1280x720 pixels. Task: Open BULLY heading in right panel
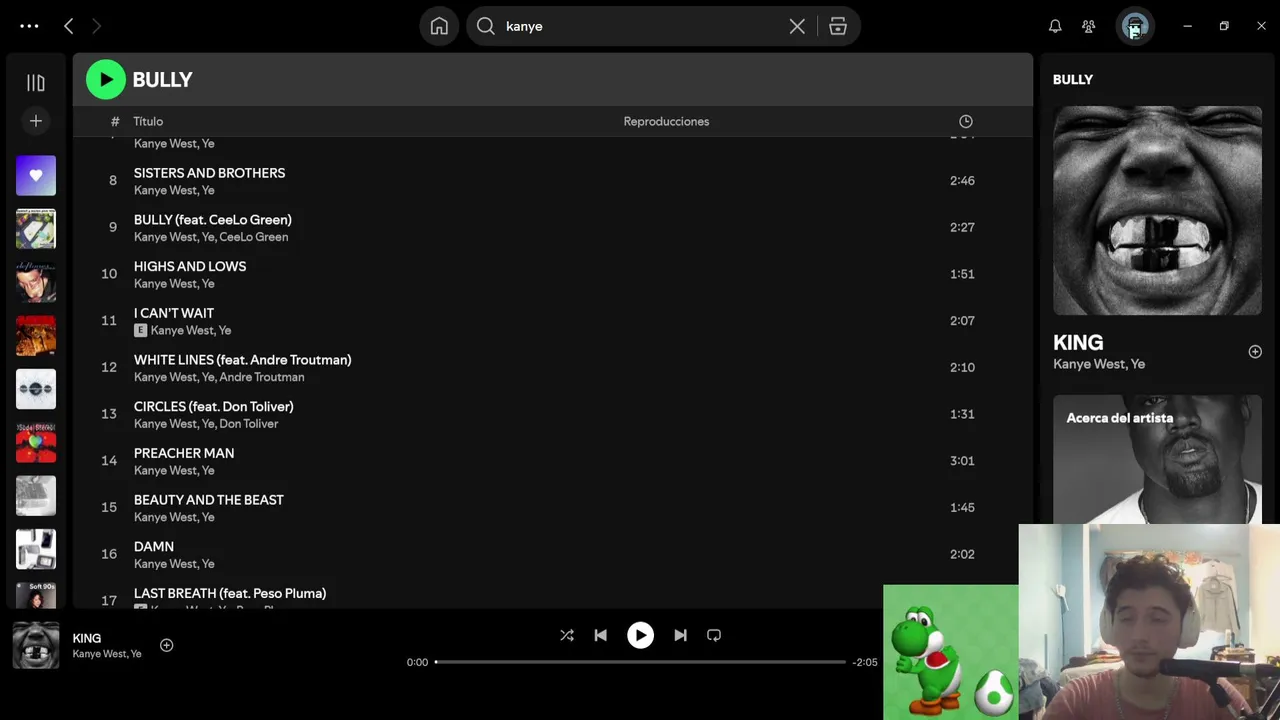(x=1073, y=79)
